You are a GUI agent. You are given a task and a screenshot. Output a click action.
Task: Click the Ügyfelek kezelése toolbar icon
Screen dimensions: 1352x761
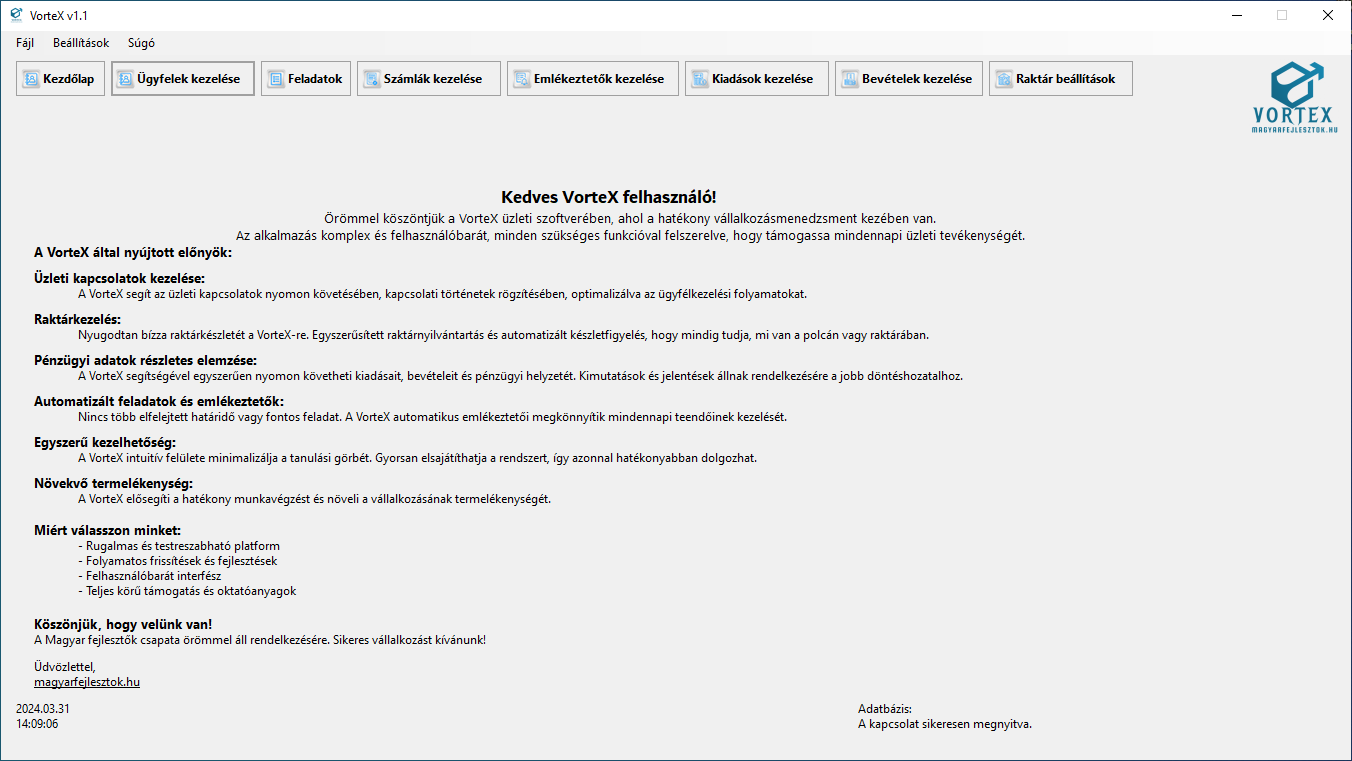(126, 79)
